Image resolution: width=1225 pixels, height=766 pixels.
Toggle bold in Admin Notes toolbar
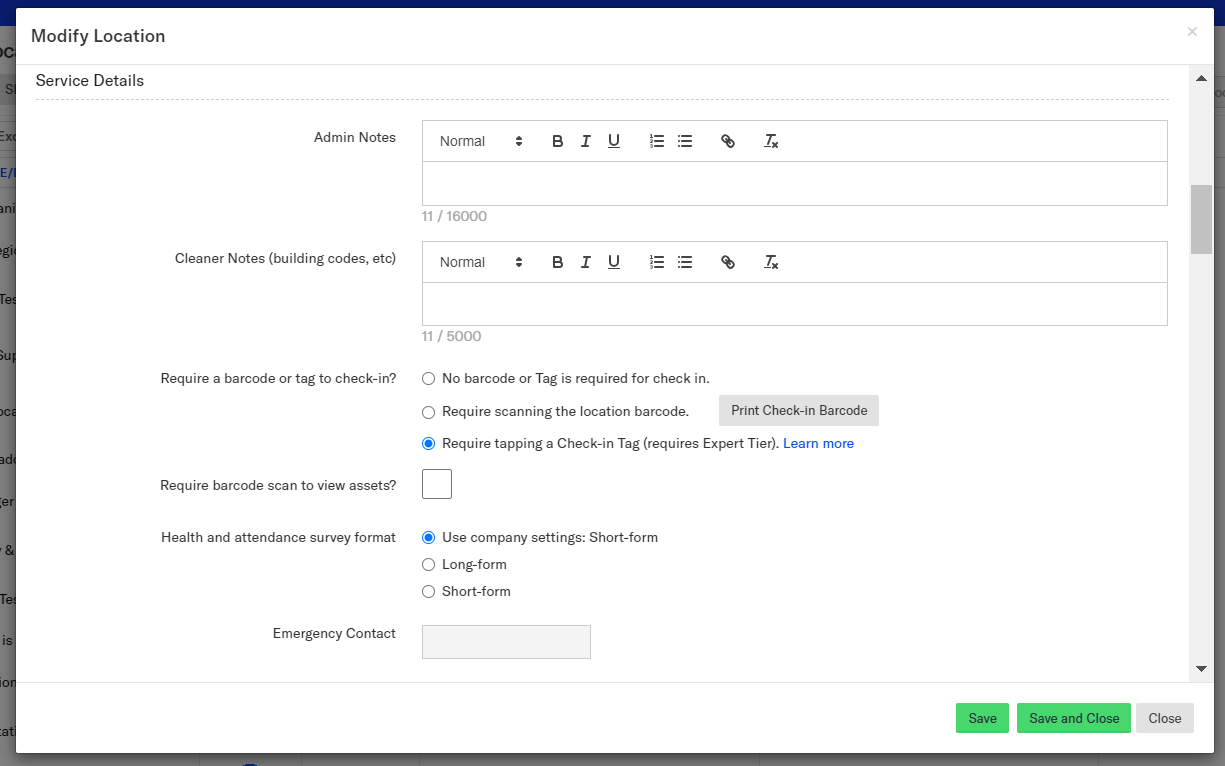tap(557, 141)
